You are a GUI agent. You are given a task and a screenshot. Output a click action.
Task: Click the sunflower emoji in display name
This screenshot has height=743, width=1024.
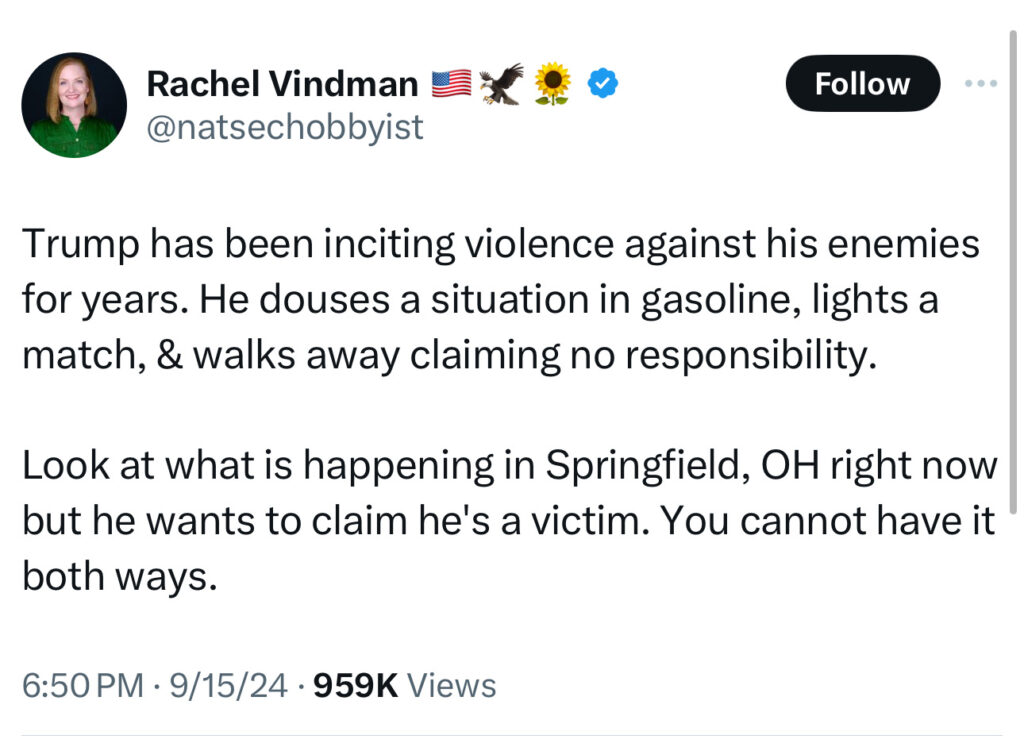point(552,84)
